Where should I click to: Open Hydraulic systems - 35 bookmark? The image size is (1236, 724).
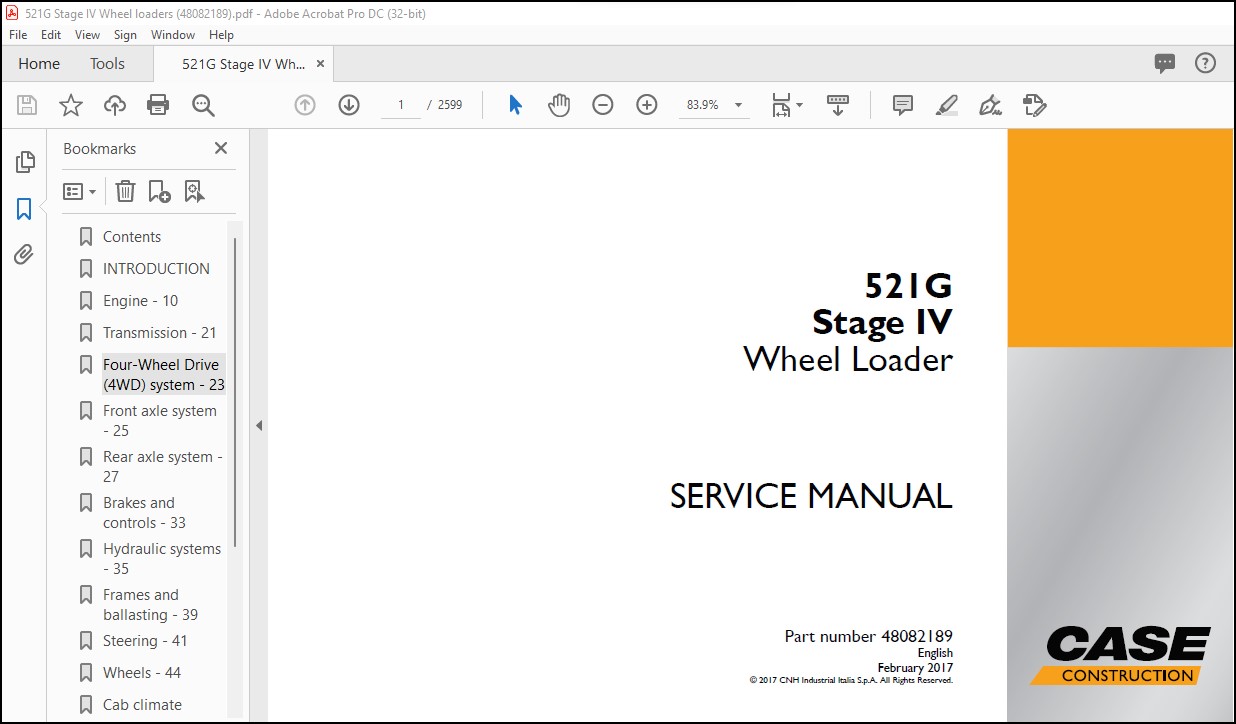pos(162,559)
